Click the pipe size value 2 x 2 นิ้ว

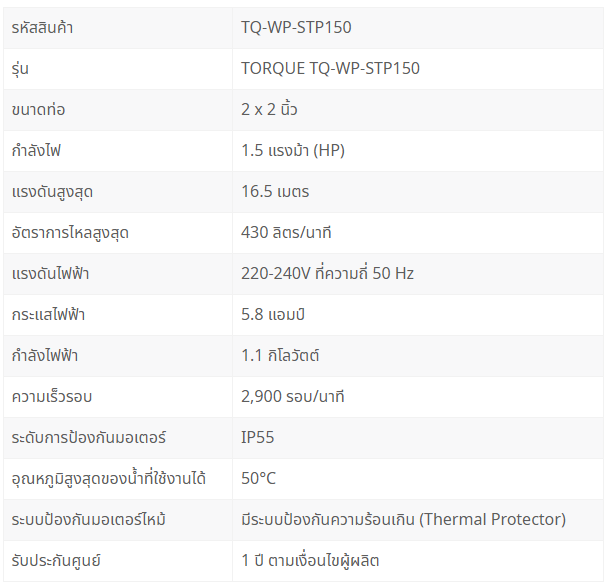pos(269,109)
